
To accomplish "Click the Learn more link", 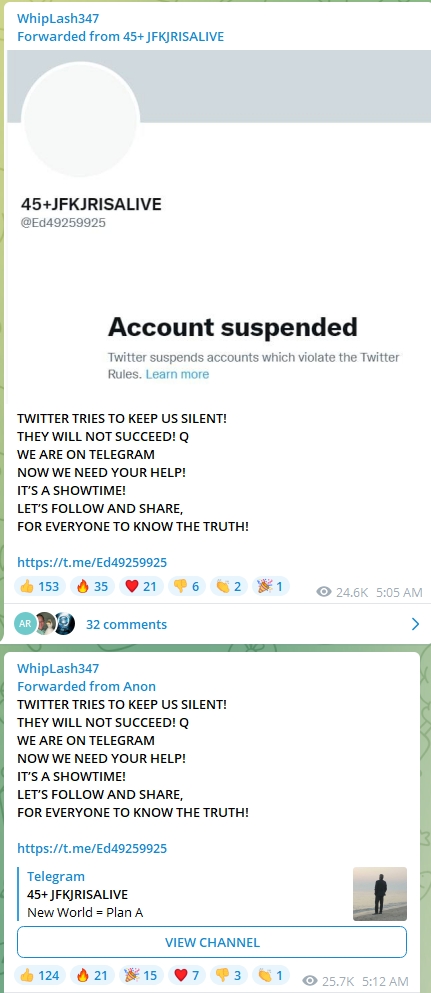I will coord(177,374).
